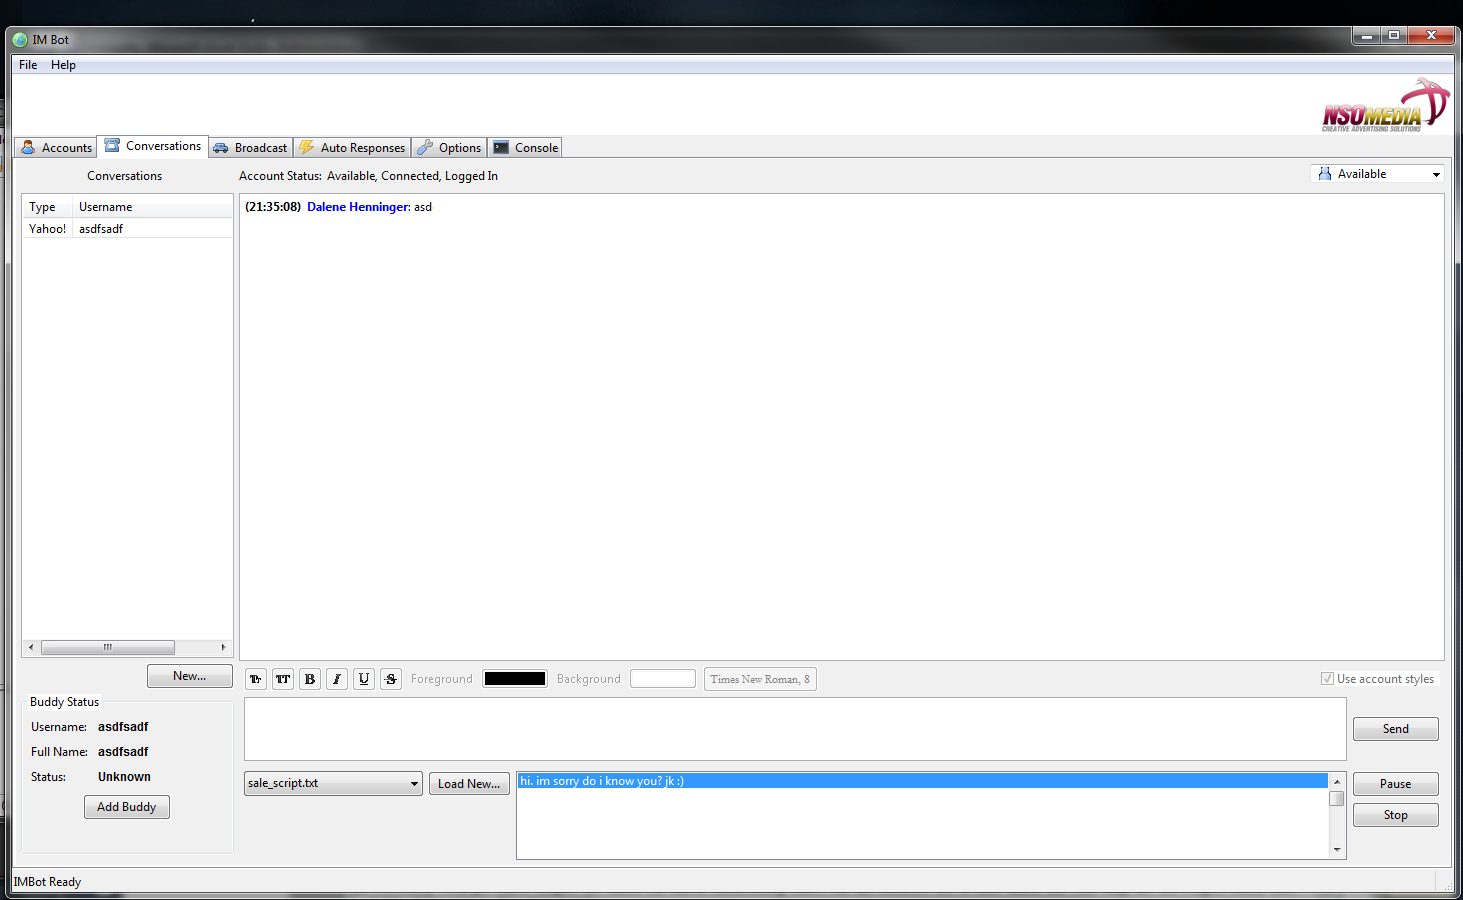Select the Yahoo! asdfsadf conversation row
Screen dimensions: 1463x900
(x=127, y=229)
